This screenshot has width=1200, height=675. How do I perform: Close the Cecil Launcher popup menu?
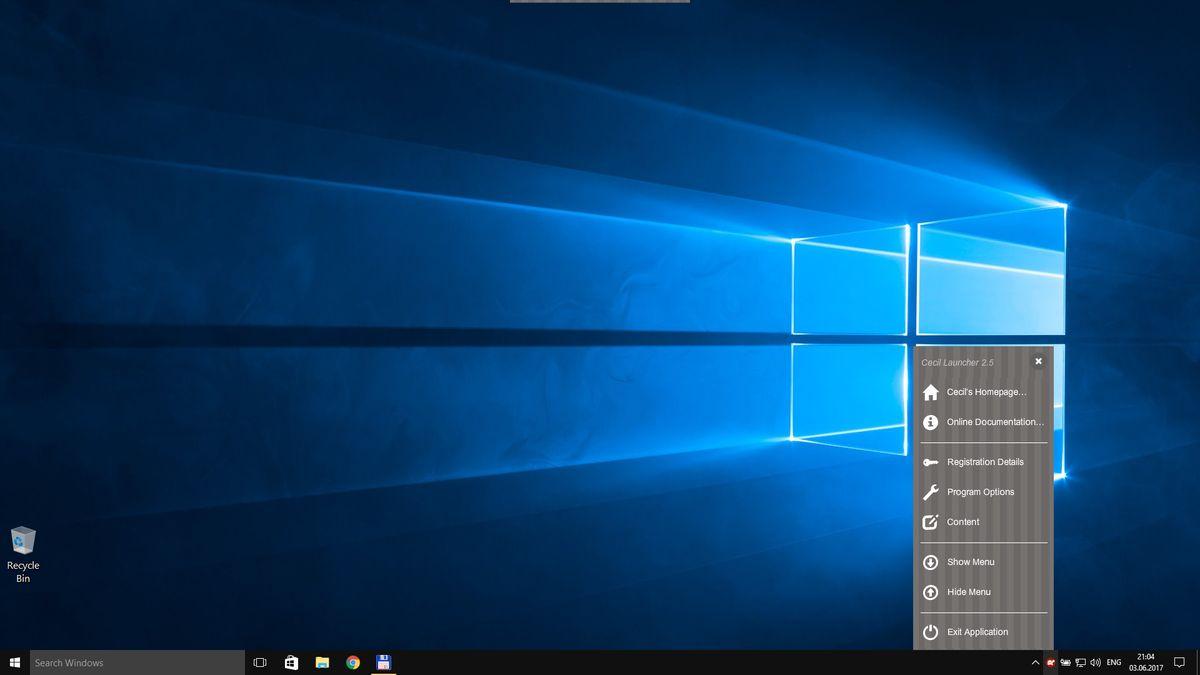click(x=1038, y=361)
